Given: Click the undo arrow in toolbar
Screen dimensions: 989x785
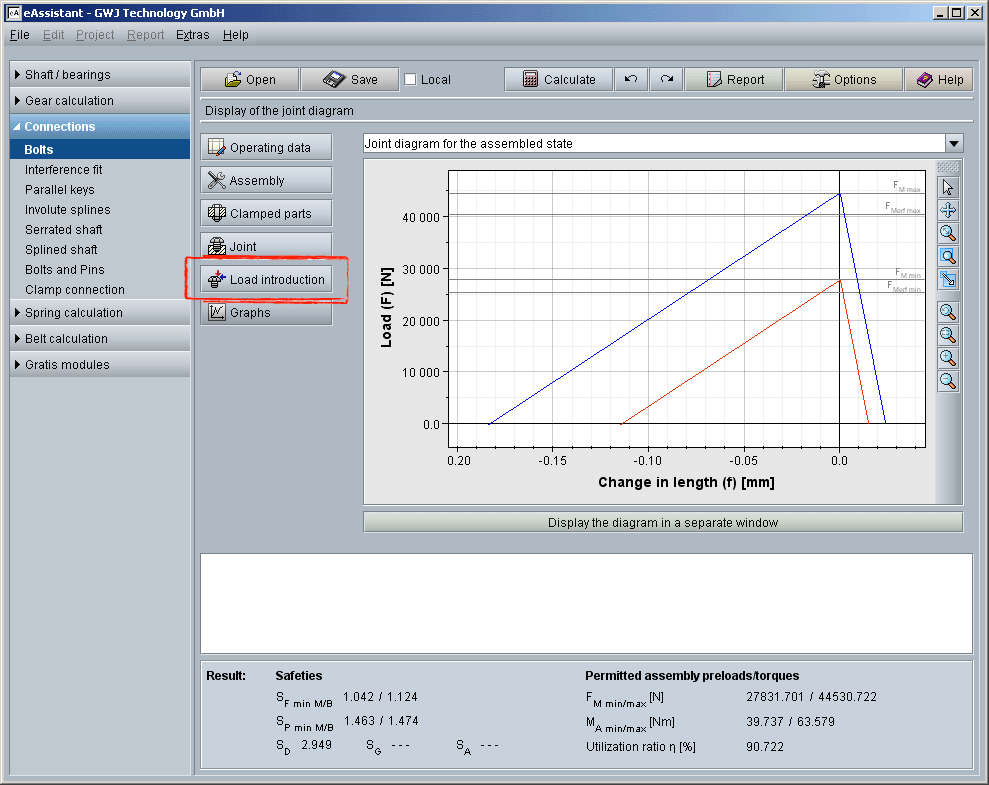Looking at the screenshot, I should [x=630, y=80].
